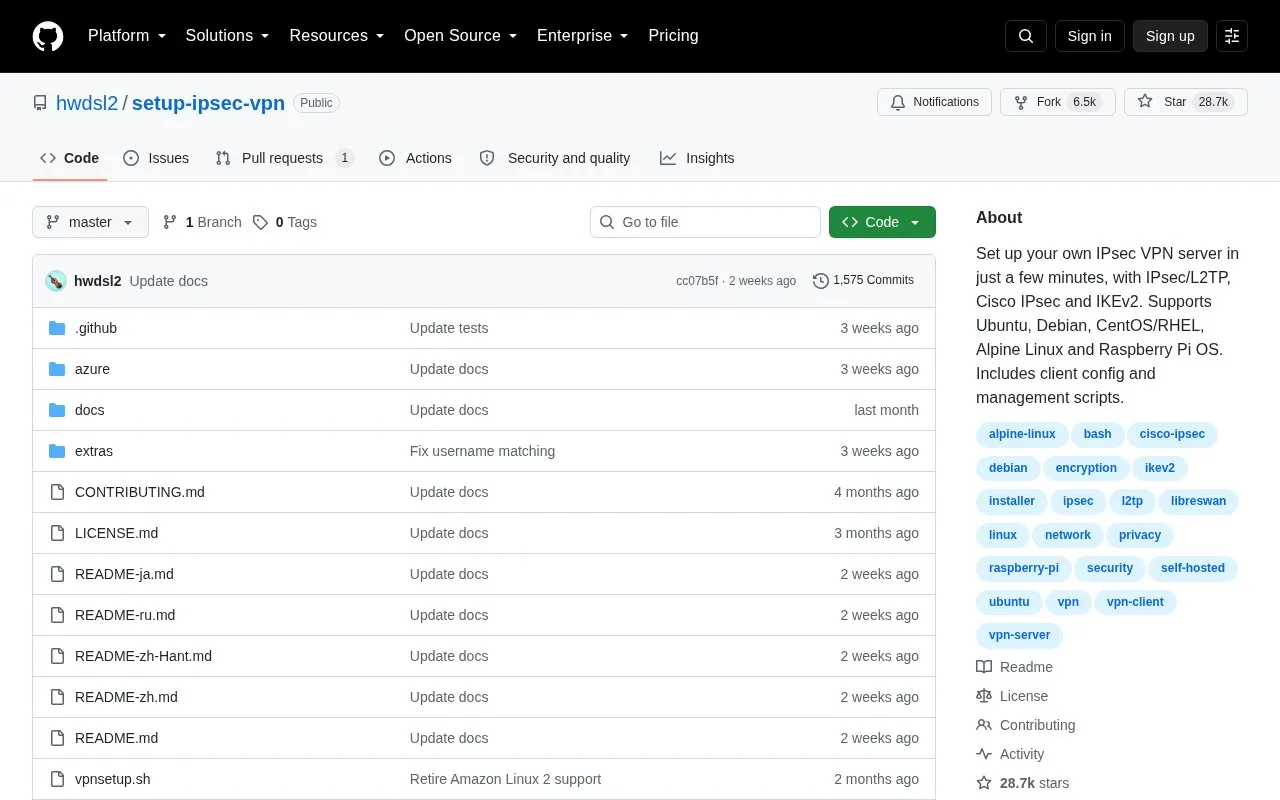The width and height of the screenshot is (1280, 800).
Task: Click the docs folder icon
Action: [x=57, y=410]
